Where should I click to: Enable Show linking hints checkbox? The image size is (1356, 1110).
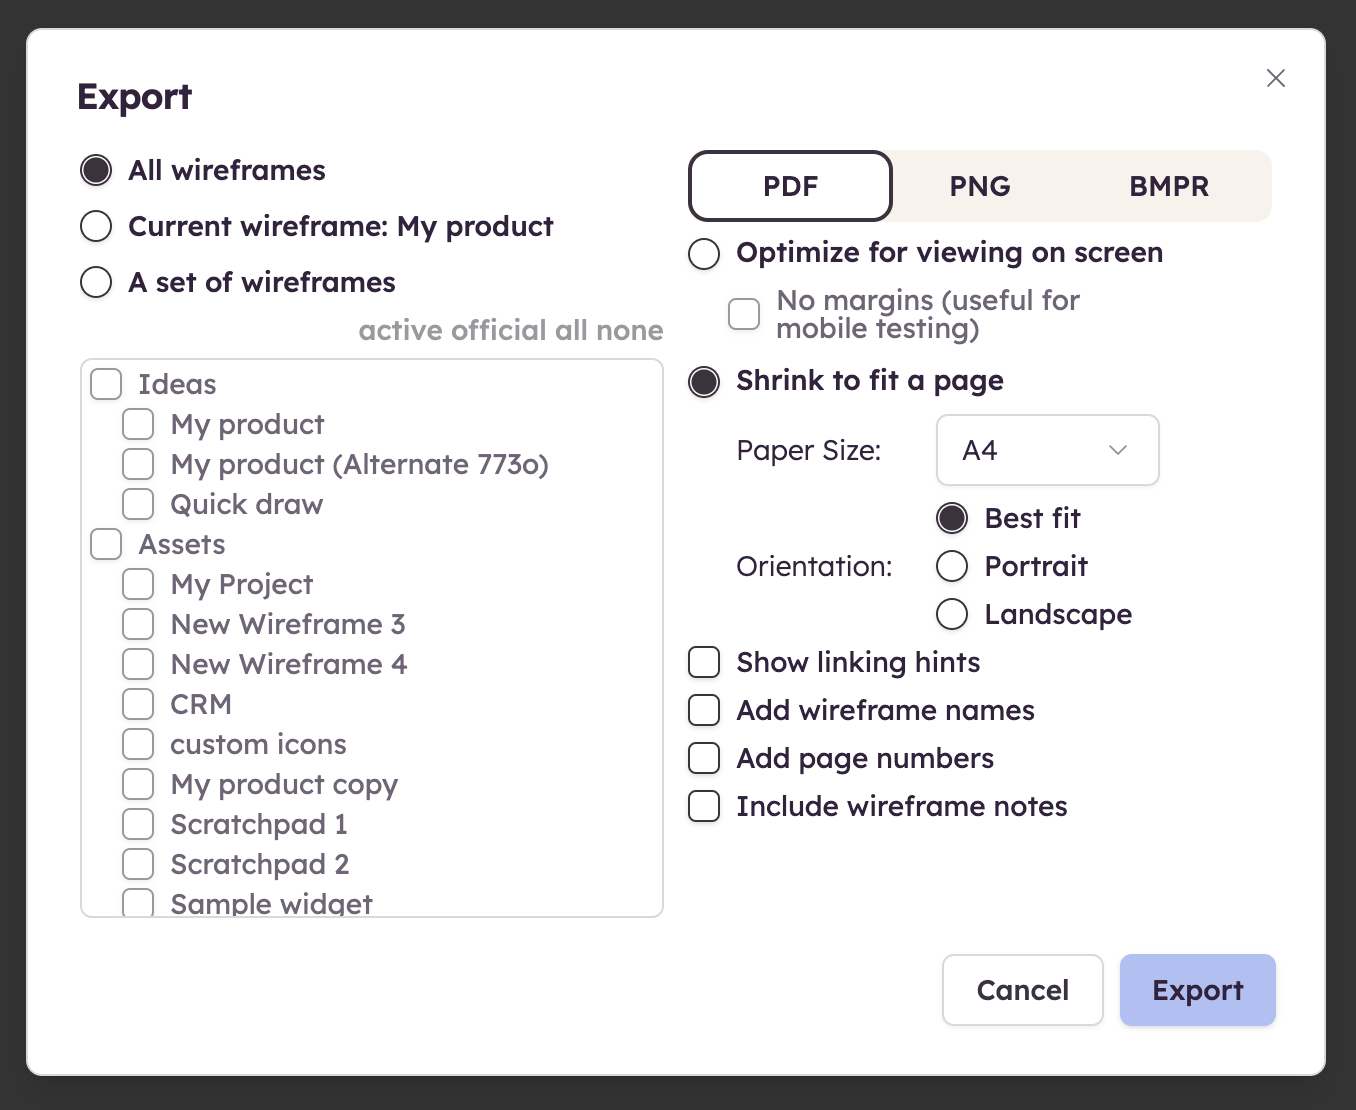[x=704, y=662]
